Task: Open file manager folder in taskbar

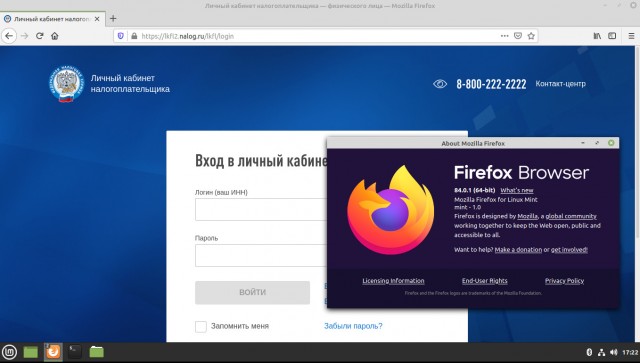Action: pyautogui.click(x=96, y=352)
